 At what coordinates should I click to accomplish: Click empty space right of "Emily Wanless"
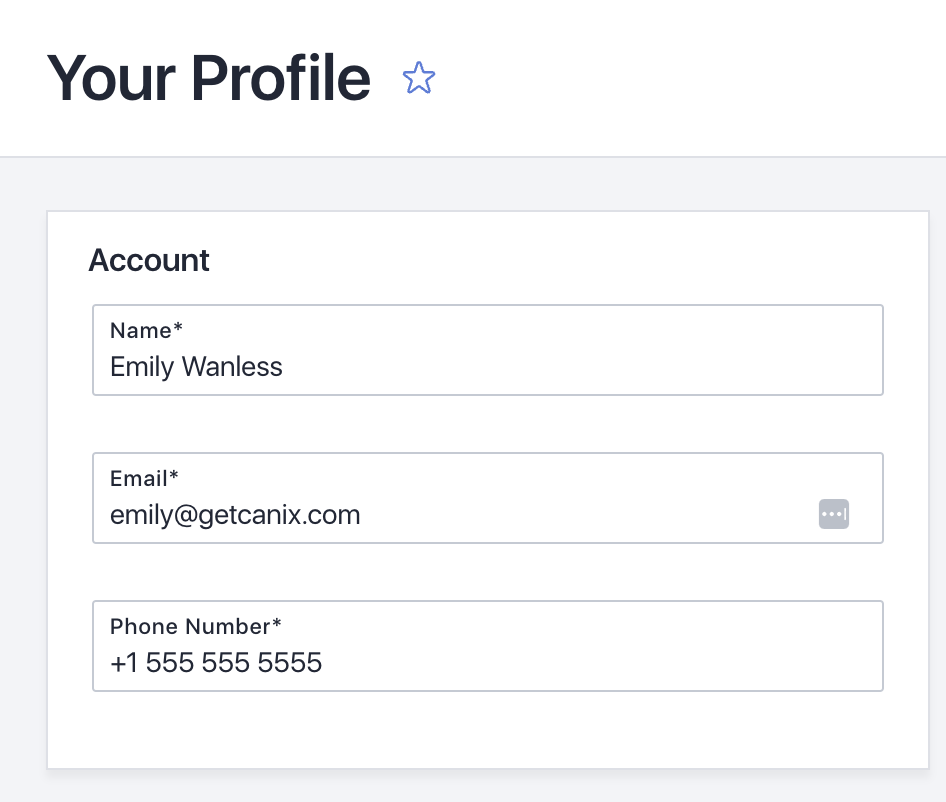pyautogui.click(x=580, y=367)
